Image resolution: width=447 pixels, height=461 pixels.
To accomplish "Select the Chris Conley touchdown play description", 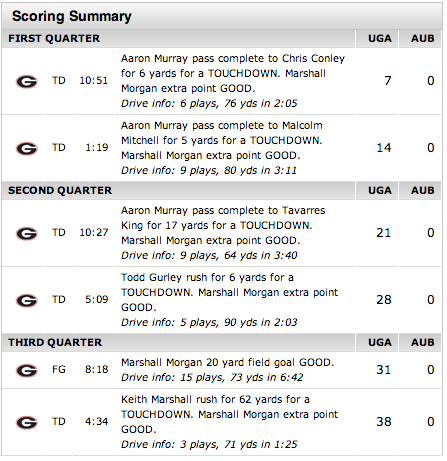I will point(233,73).
